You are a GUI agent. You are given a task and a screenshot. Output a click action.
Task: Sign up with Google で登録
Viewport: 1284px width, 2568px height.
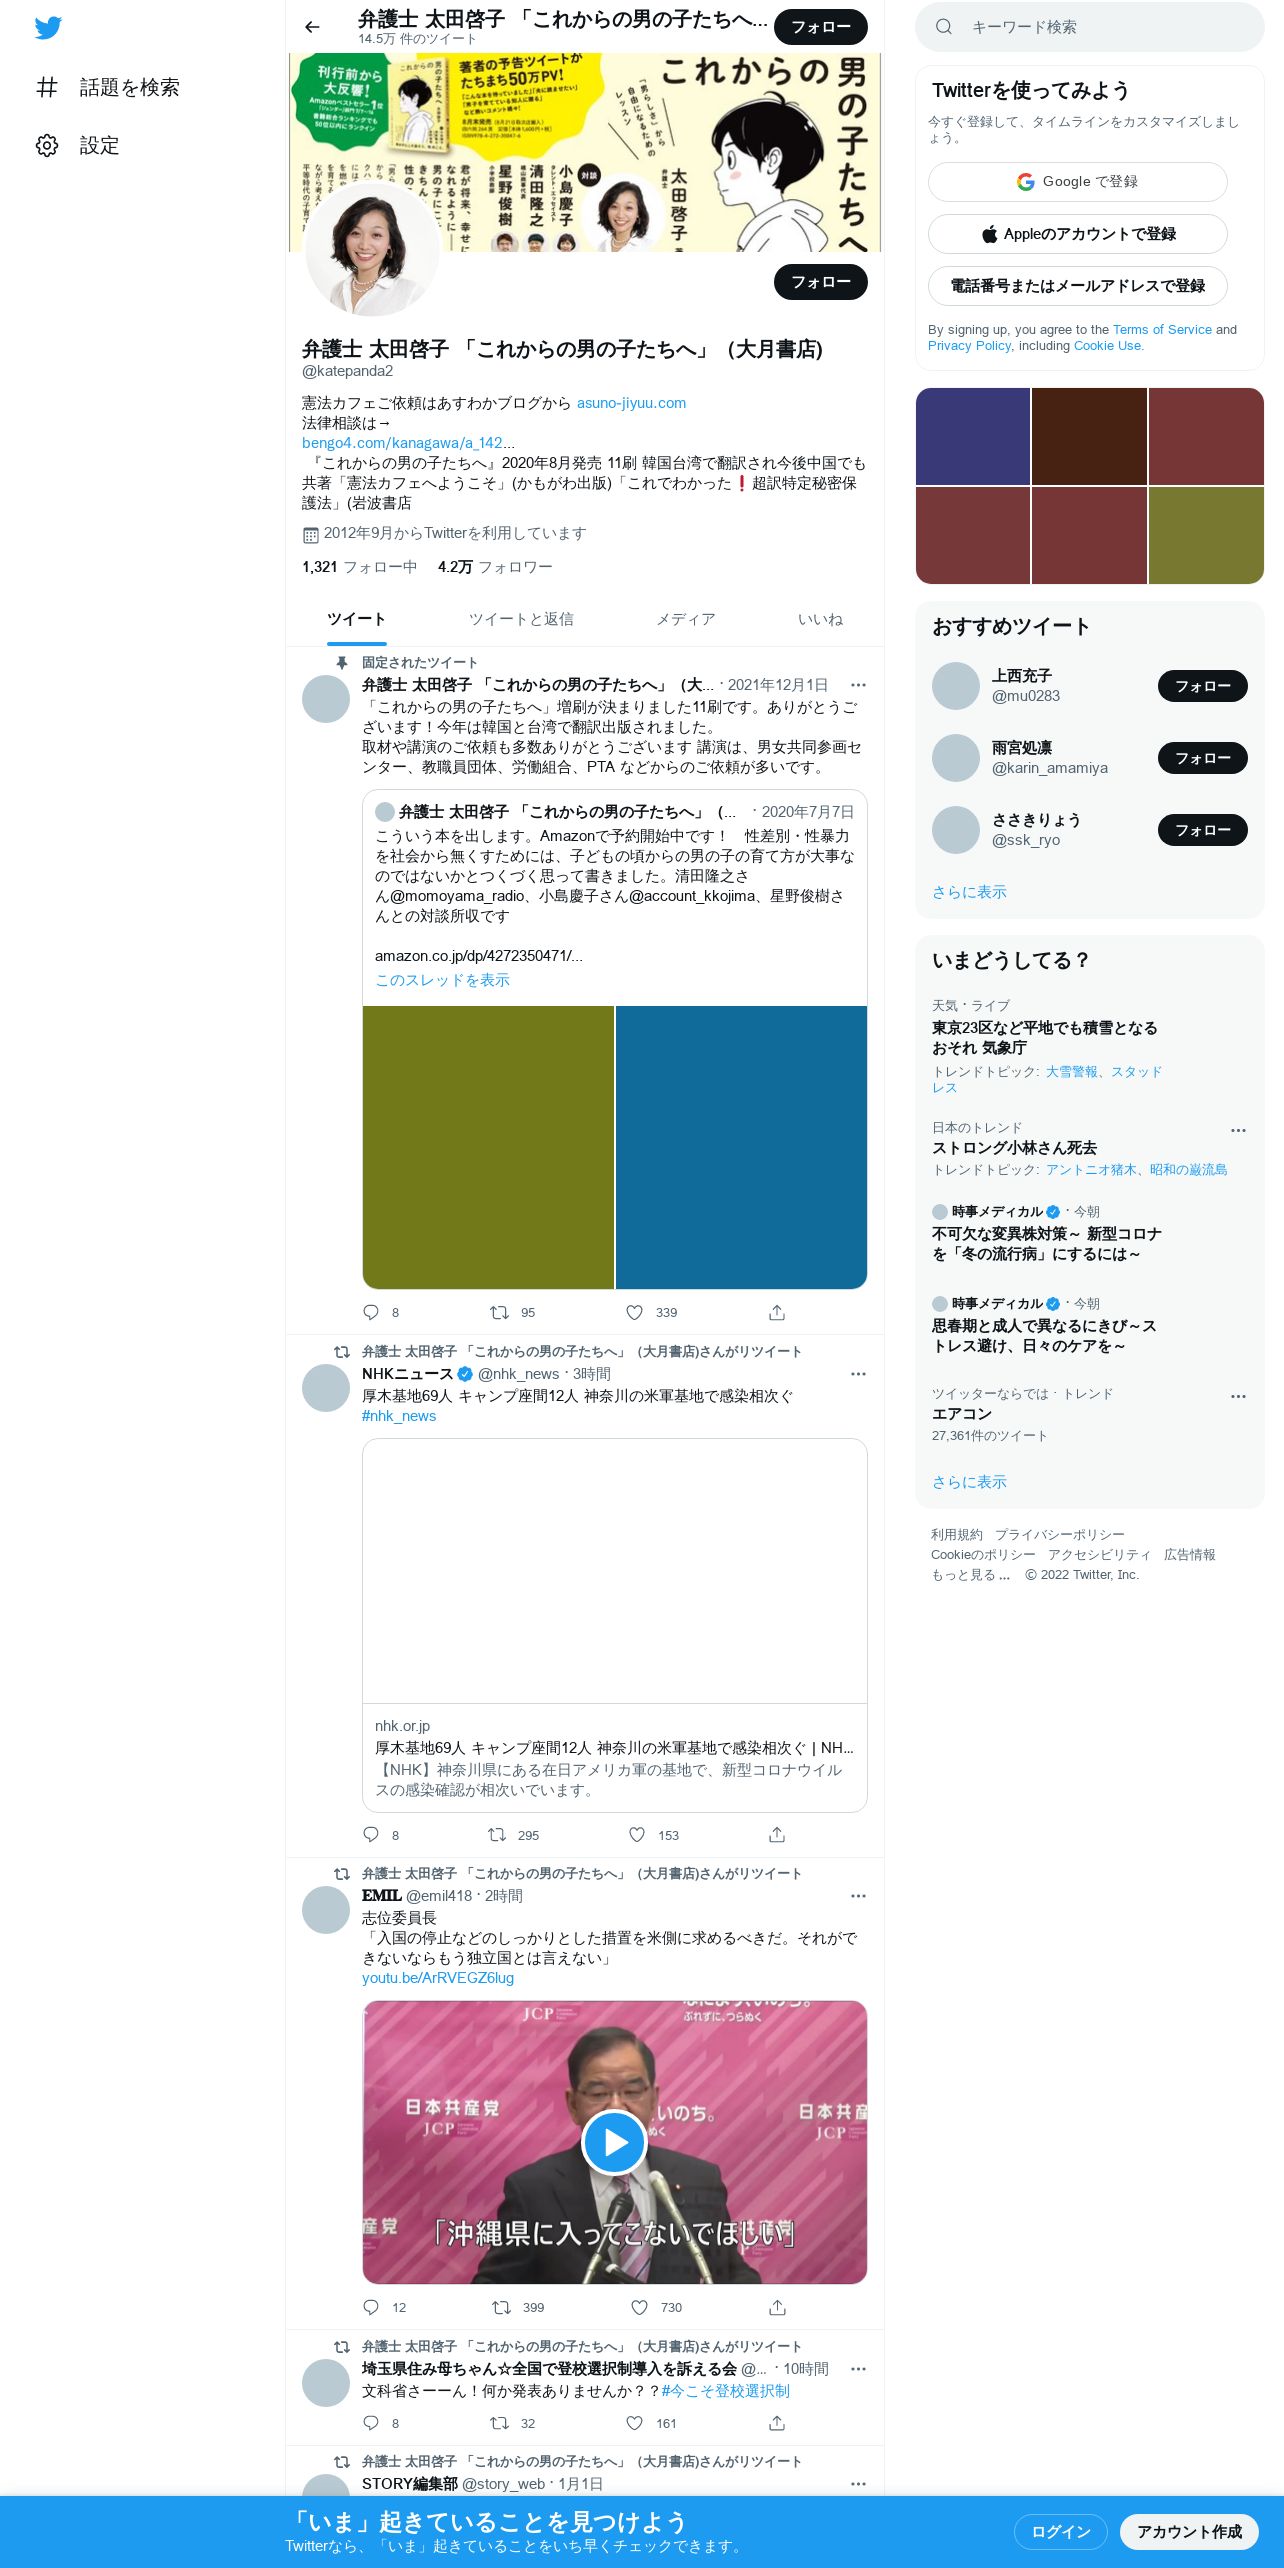pos(1077,182)
